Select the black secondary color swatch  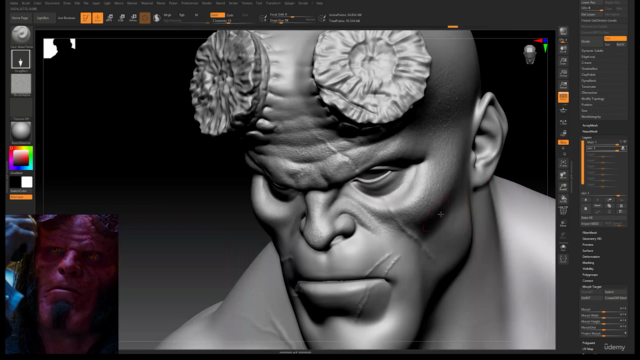15,182
